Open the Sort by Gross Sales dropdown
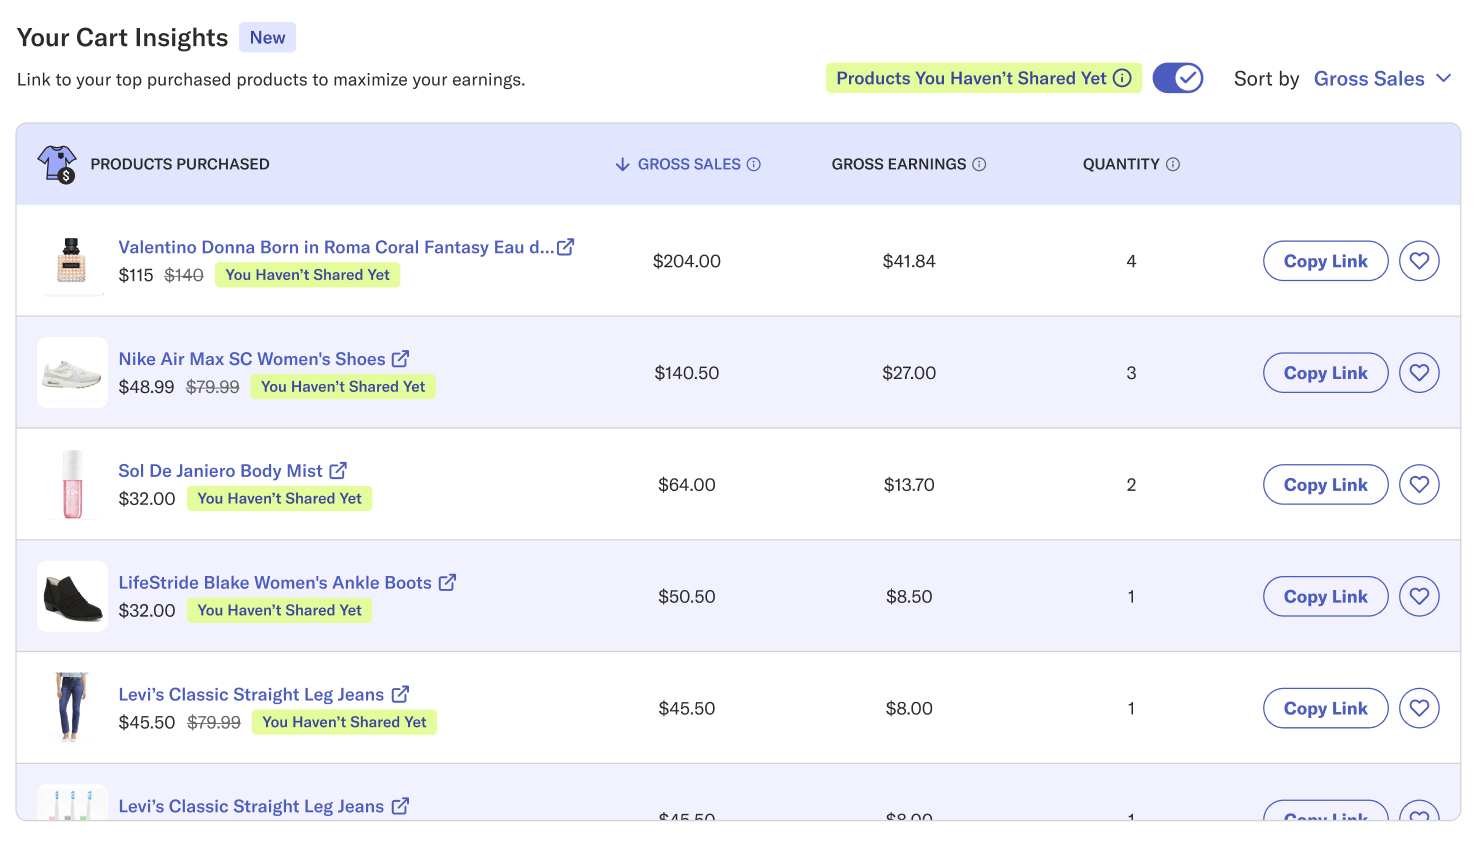This screenshot has width=1482, height=842. 1382,79
